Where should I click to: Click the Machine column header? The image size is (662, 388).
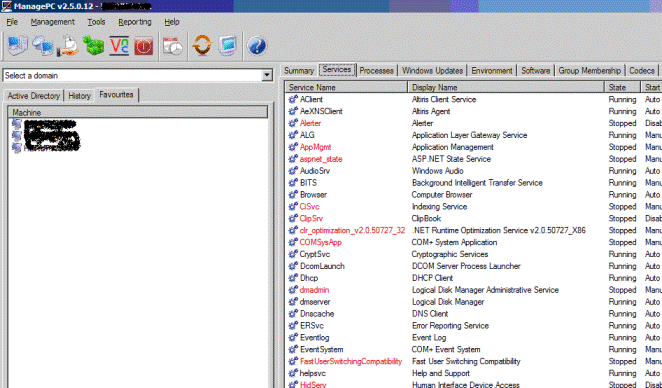tap(138, 112)
